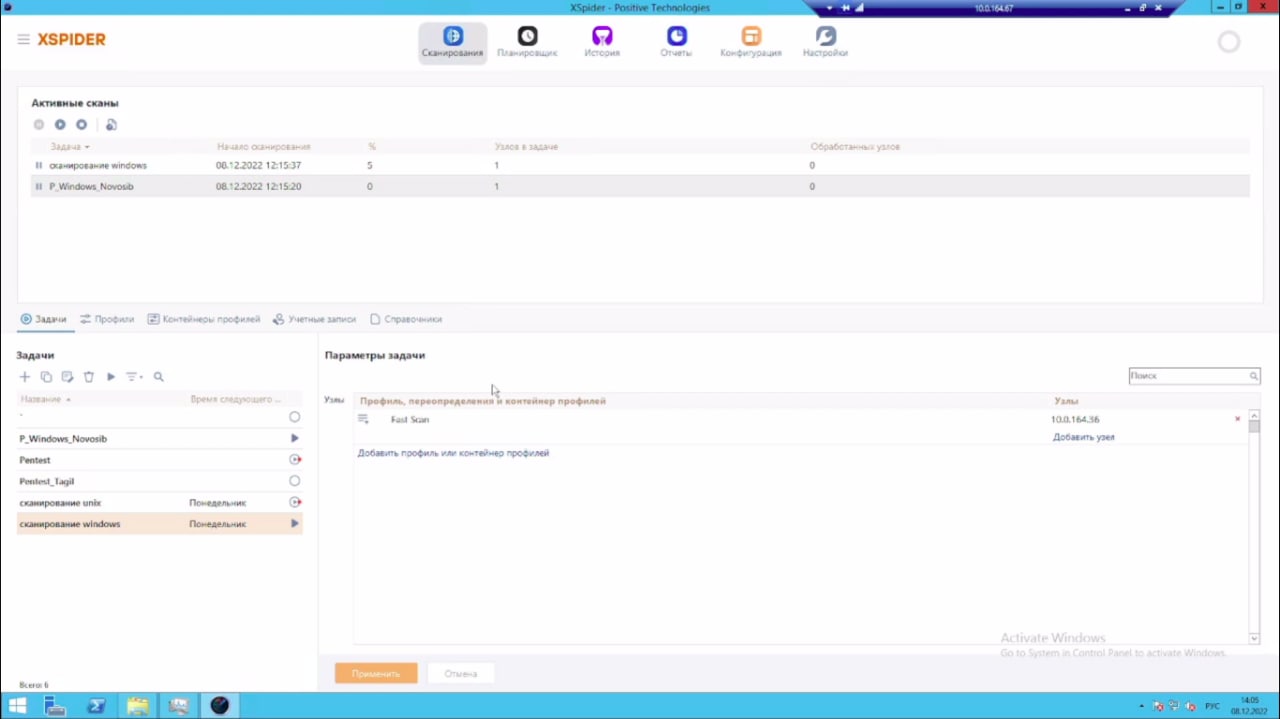Click the status circle of Pentest_Tagil task
This screenshot has height=719, width=1280.
pos(294,481)
